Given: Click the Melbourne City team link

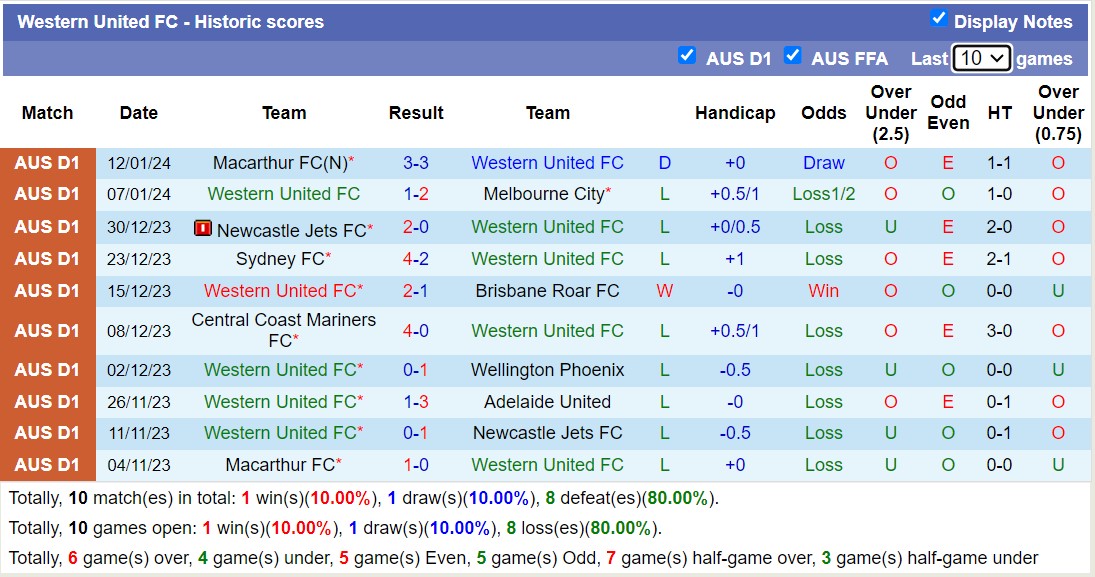Looking at the screenshot, I should tap(544, 195).
